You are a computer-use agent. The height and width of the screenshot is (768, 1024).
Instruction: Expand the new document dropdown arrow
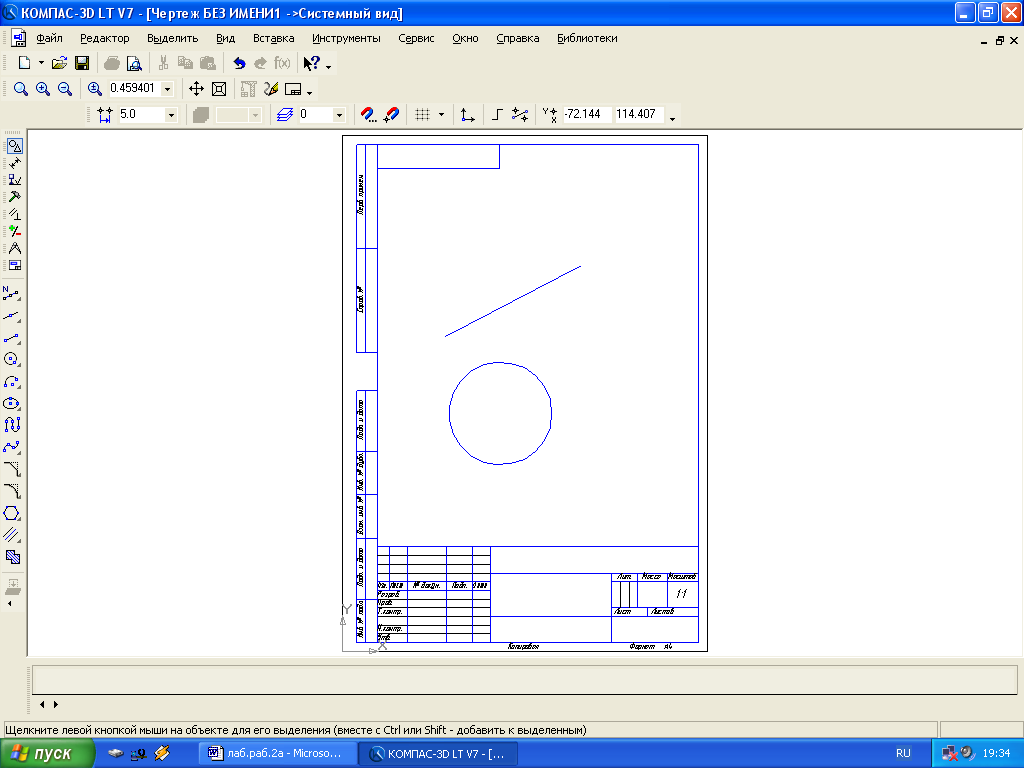pos(41,63)
